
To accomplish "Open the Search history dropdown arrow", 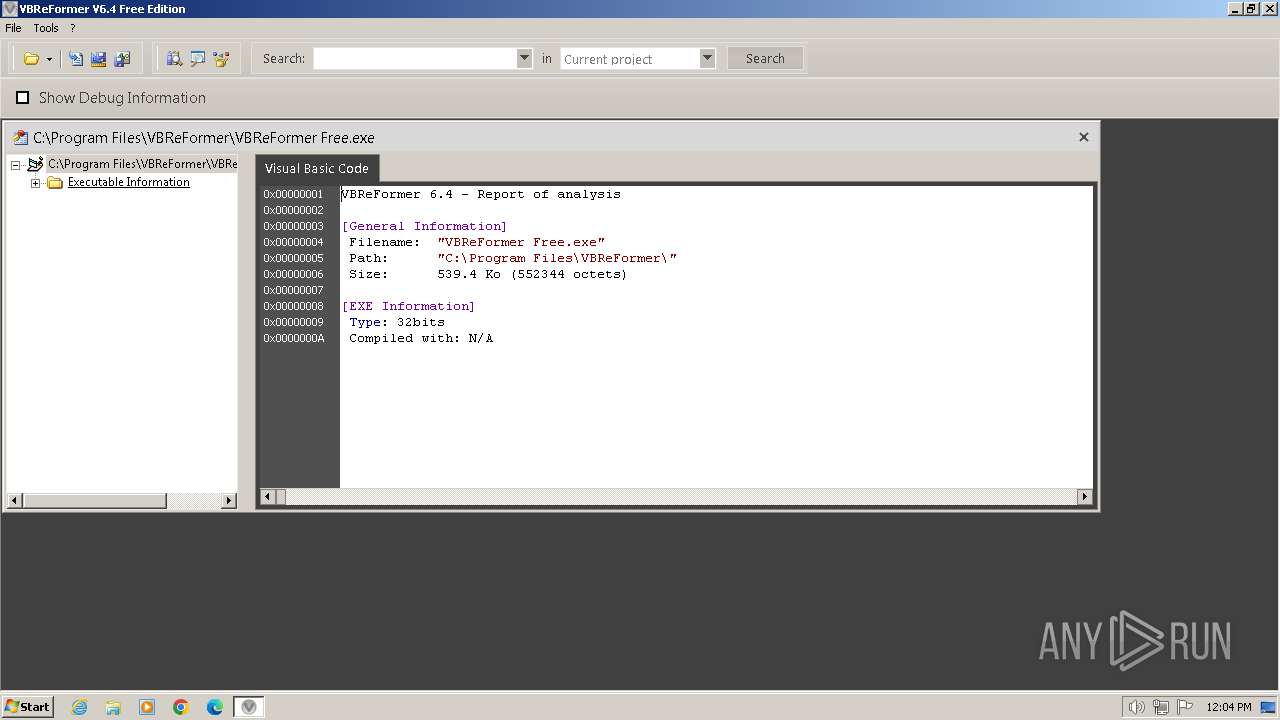I will pos(524,59).
